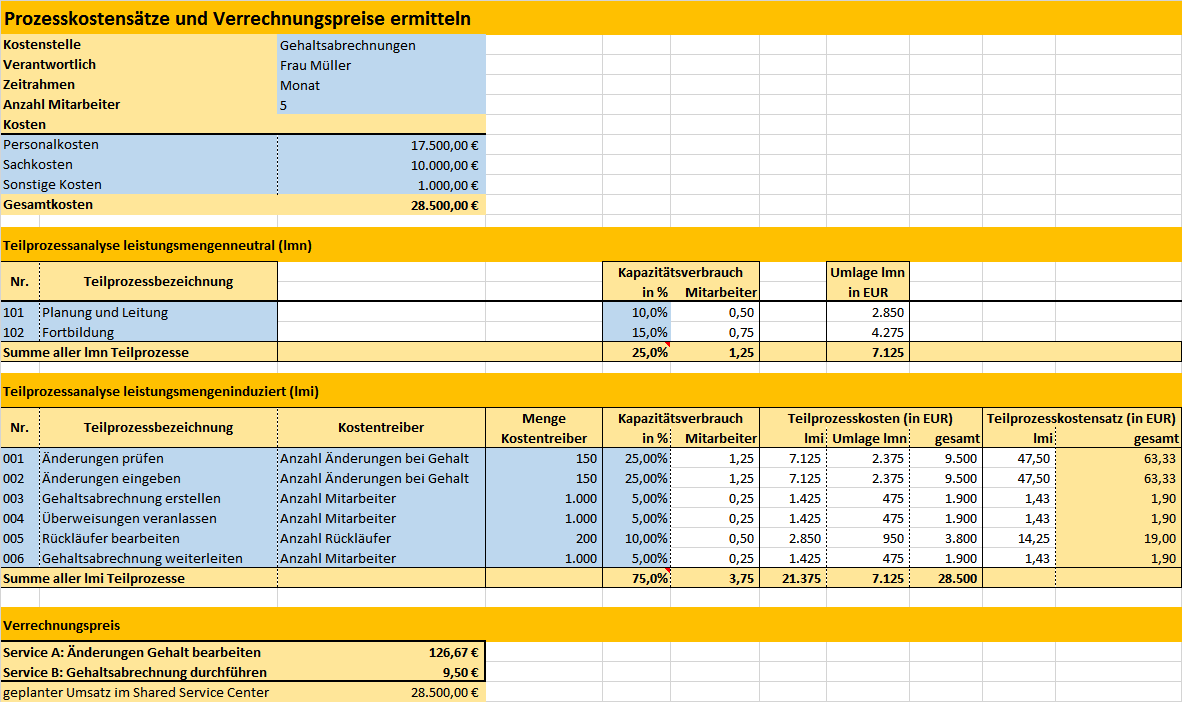Viewport: 1182px width, 702px height.
Task: Select the Zeitrahmen value Monat
Action: (x=381, y=85)
